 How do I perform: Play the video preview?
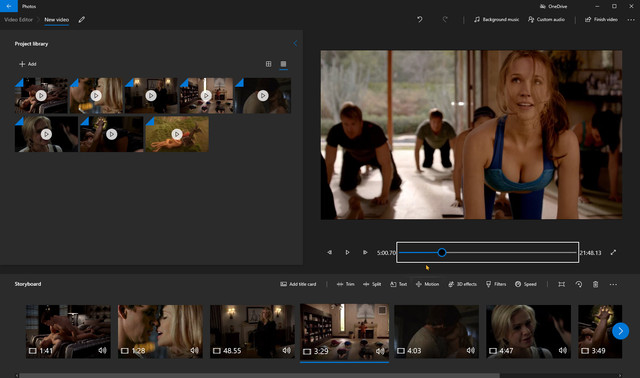(347, 252)
